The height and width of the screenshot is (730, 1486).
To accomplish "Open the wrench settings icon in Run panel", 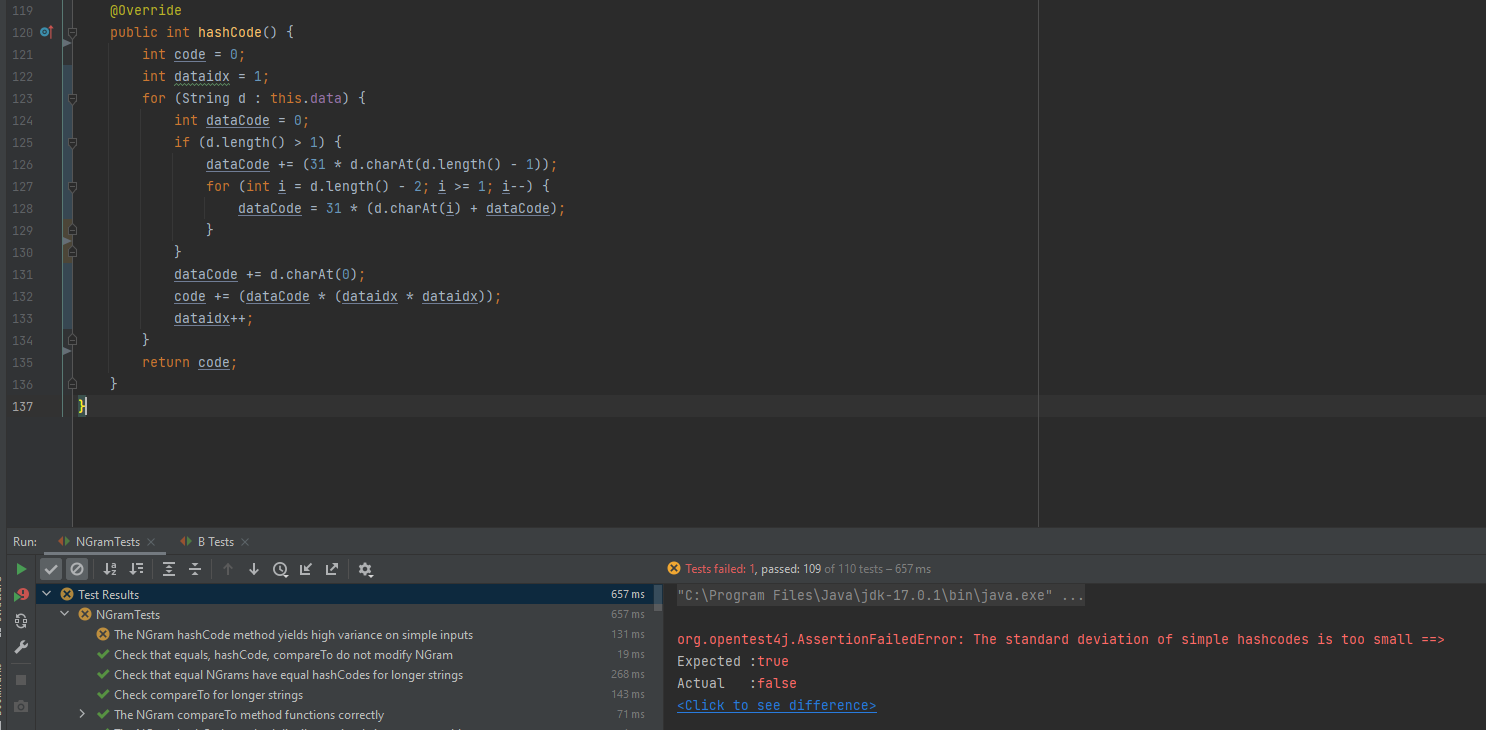I will click(21, 647).
